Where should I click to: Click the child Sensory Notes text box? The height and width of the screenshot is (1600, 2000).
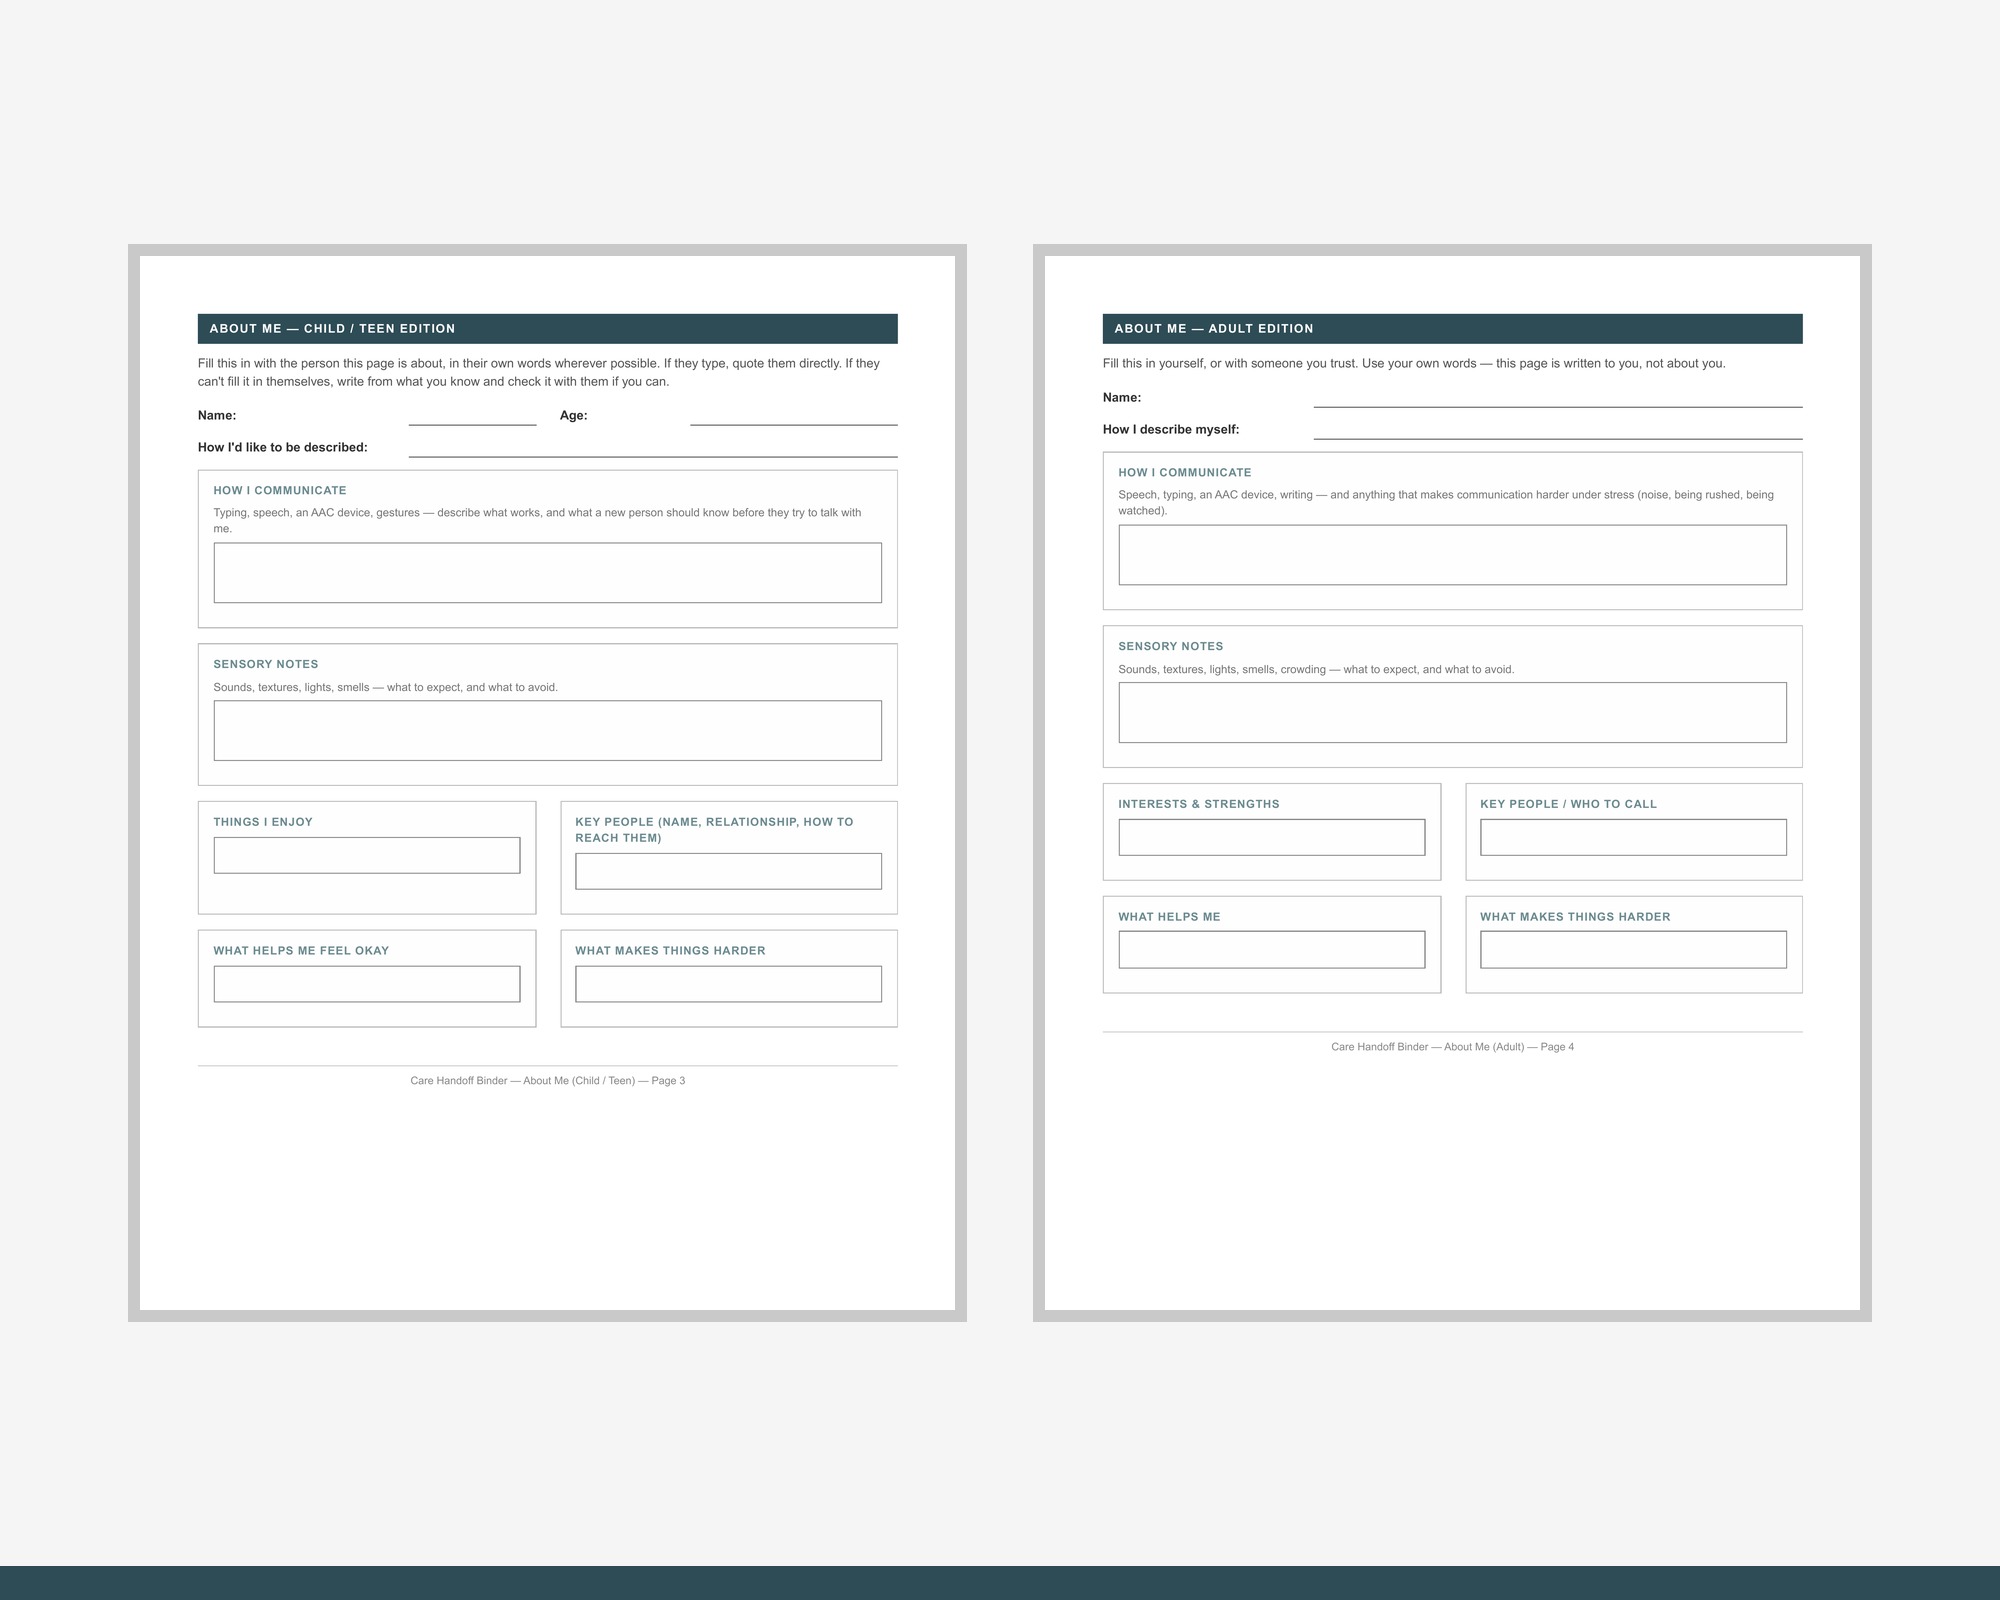coord(548,731)
